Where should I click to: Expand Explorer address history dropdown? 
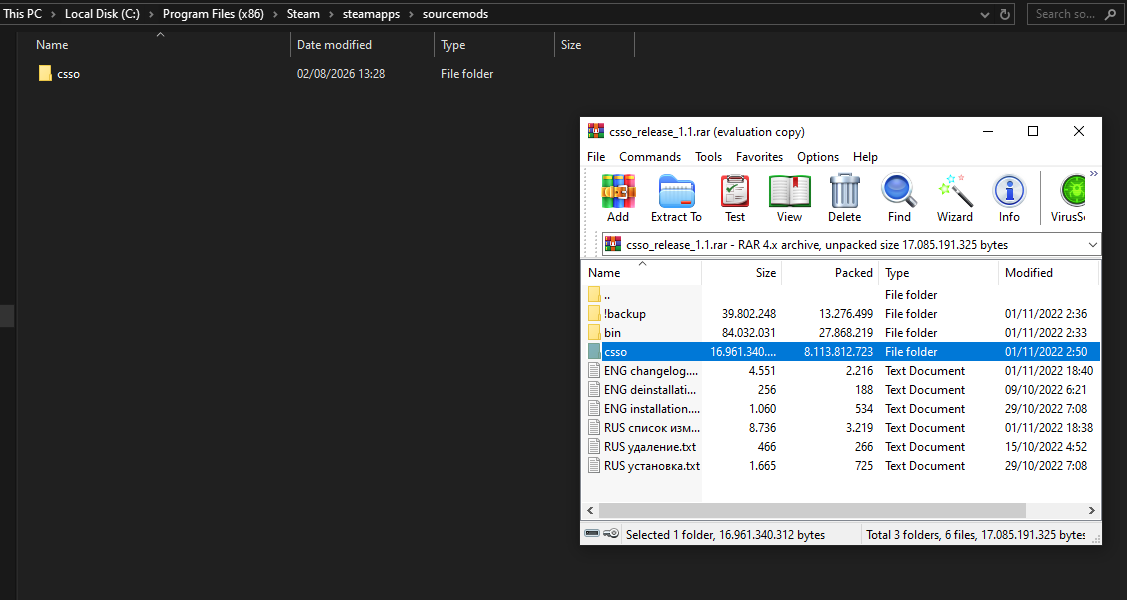click(985, 14)
